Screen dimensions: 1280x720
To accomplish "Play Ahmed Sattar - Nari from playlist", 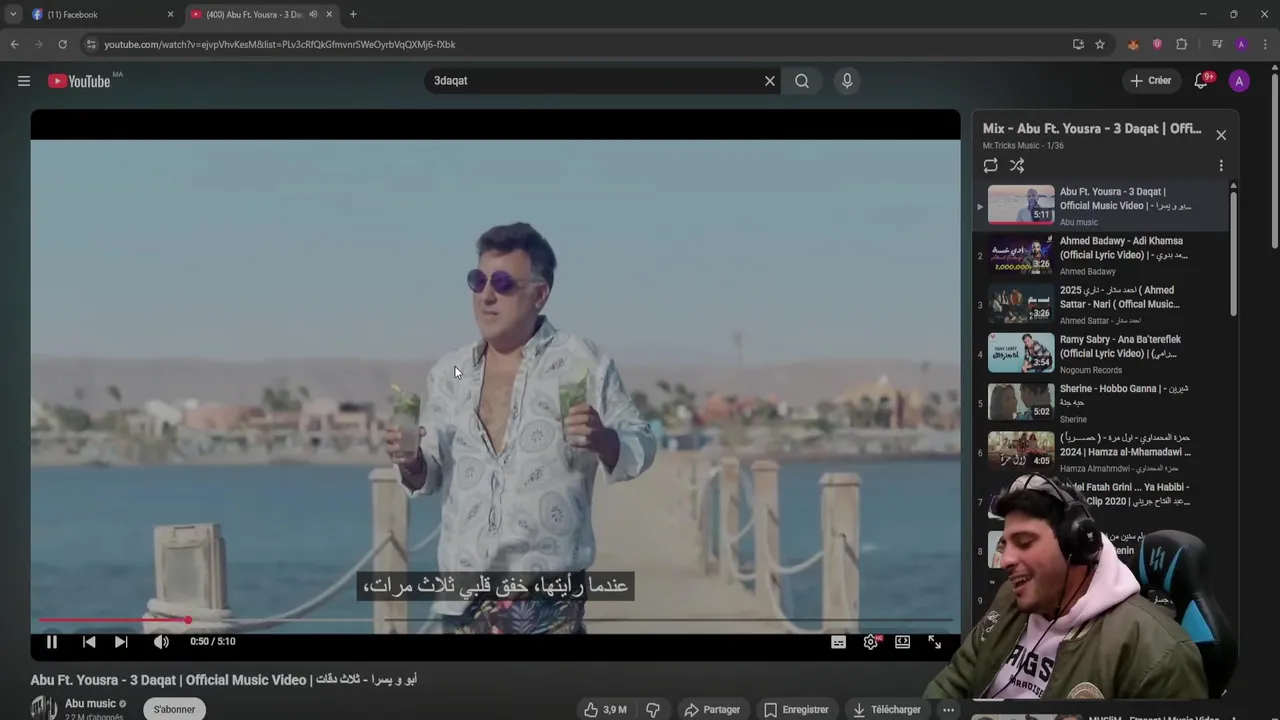I will point(1100,305).
